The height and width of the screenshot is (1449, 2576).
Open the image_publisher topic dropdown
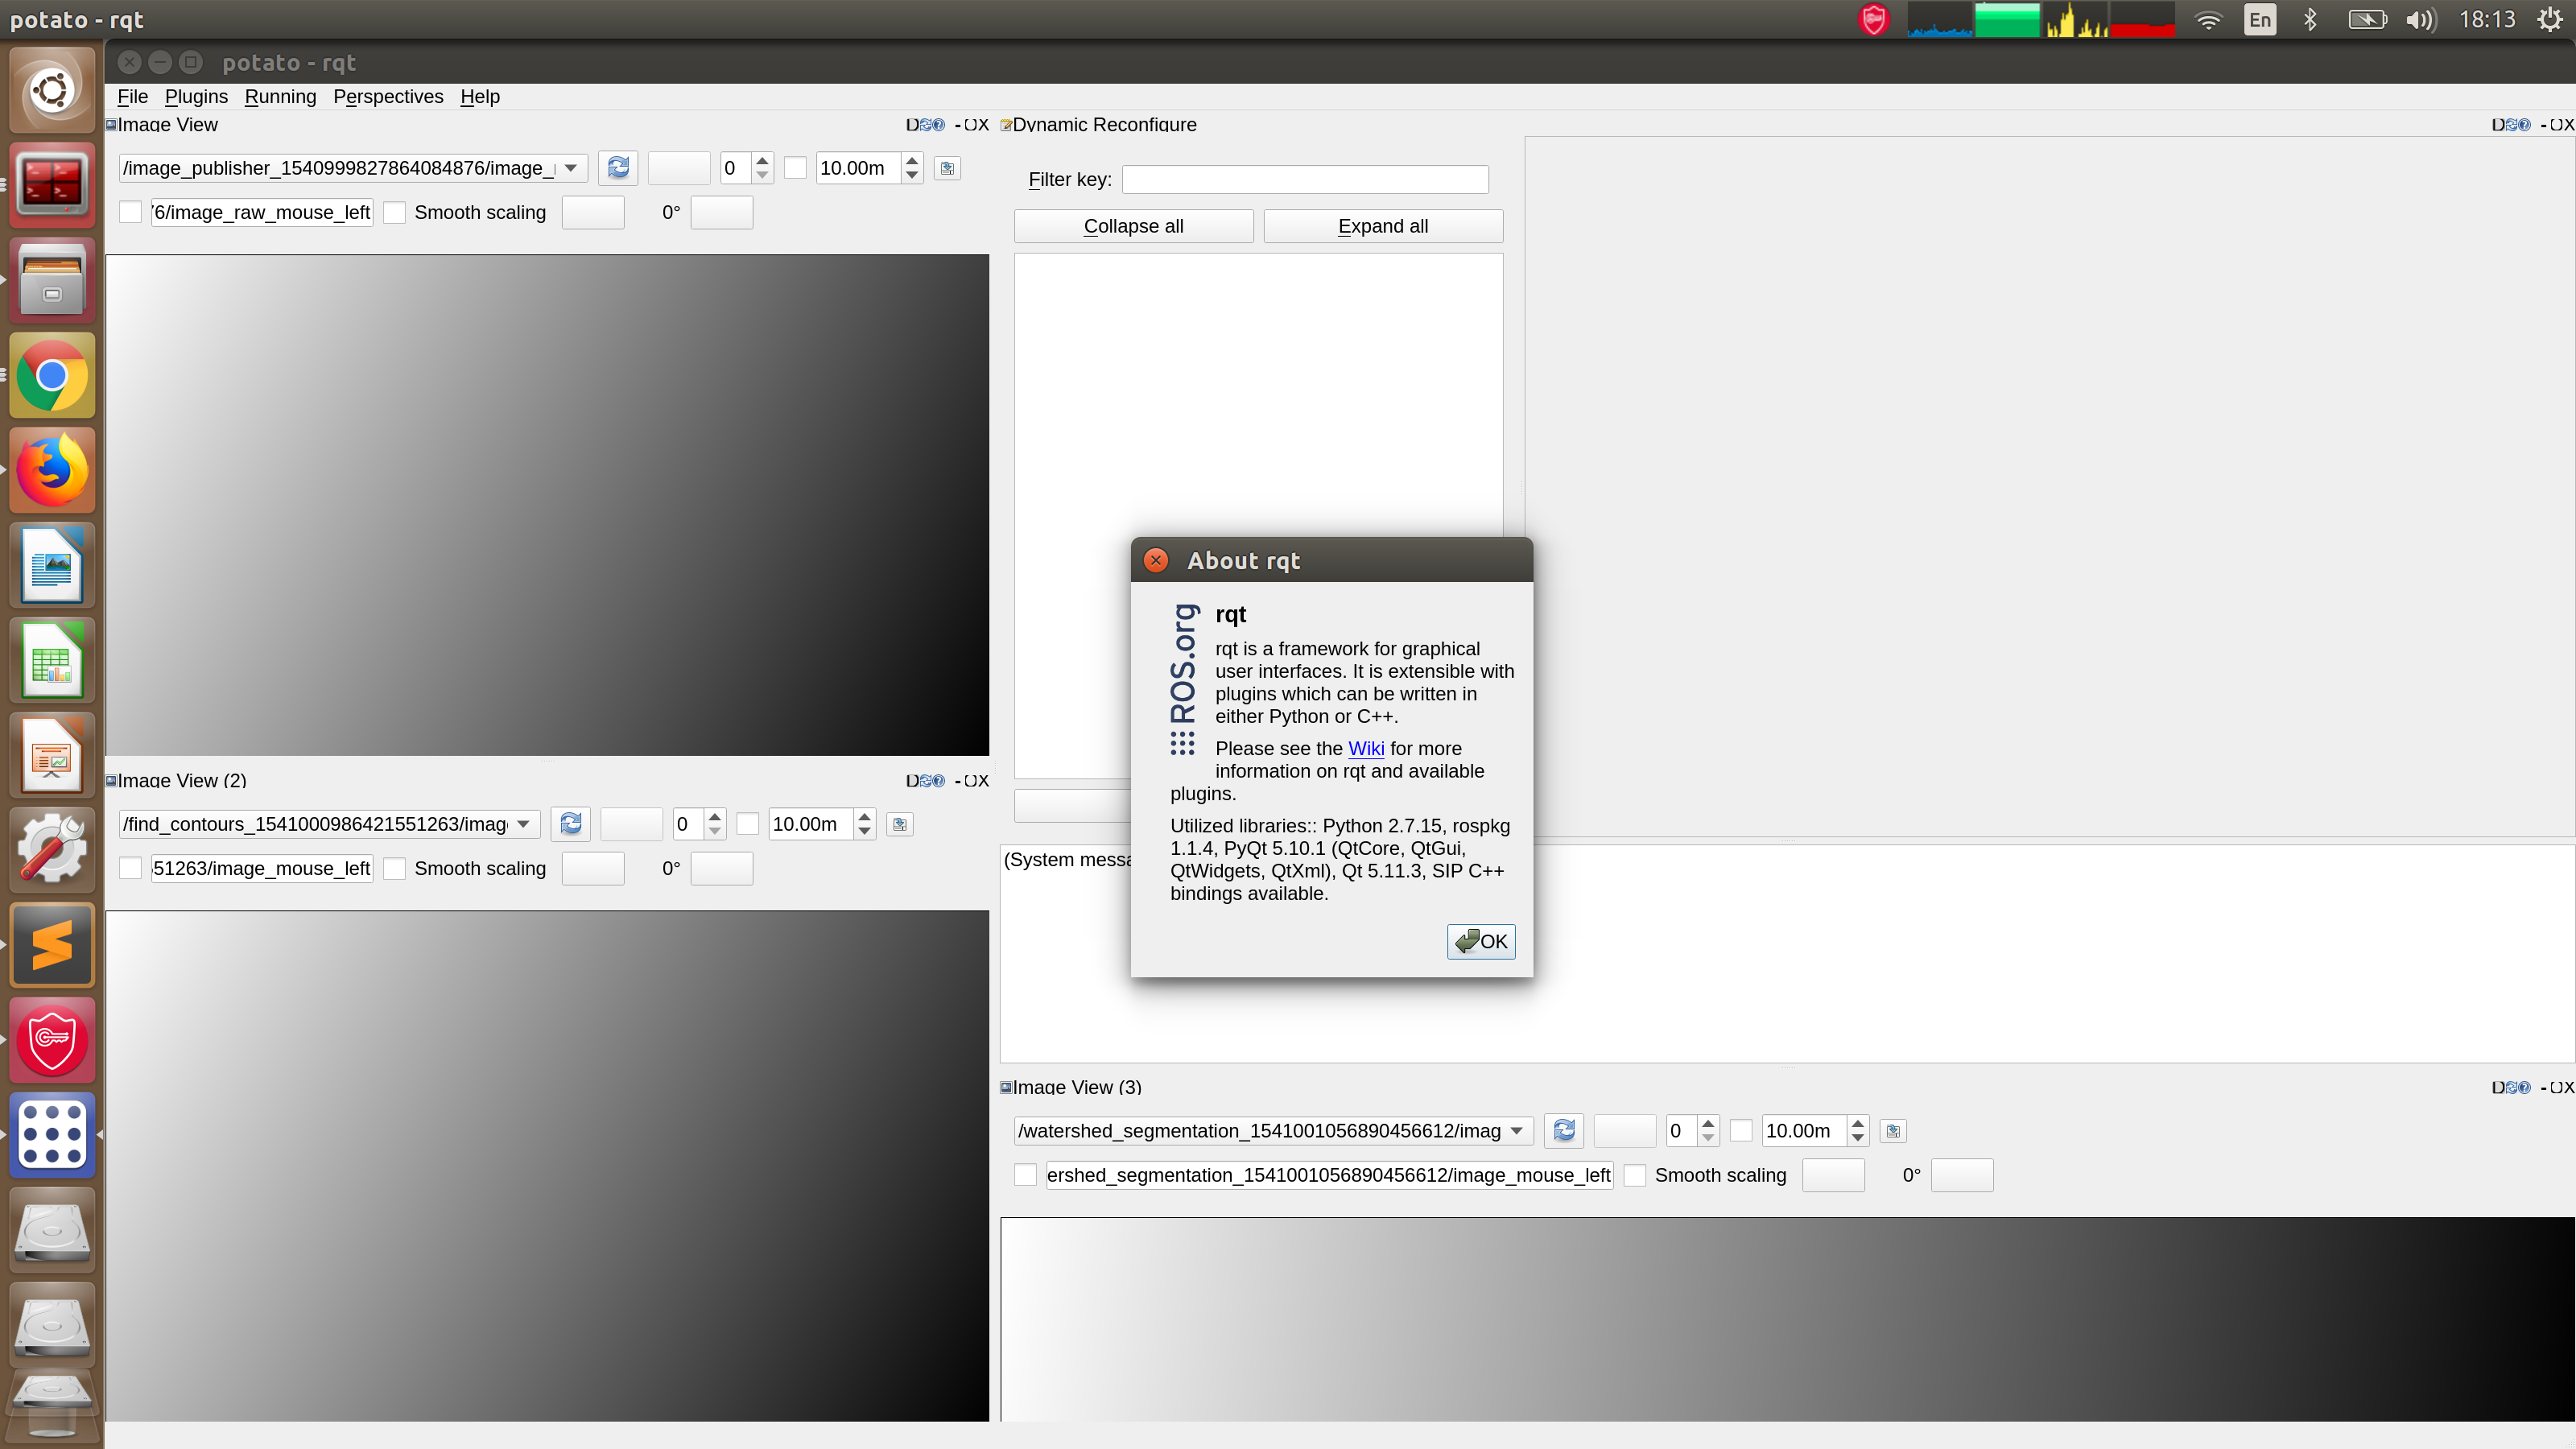569,168
